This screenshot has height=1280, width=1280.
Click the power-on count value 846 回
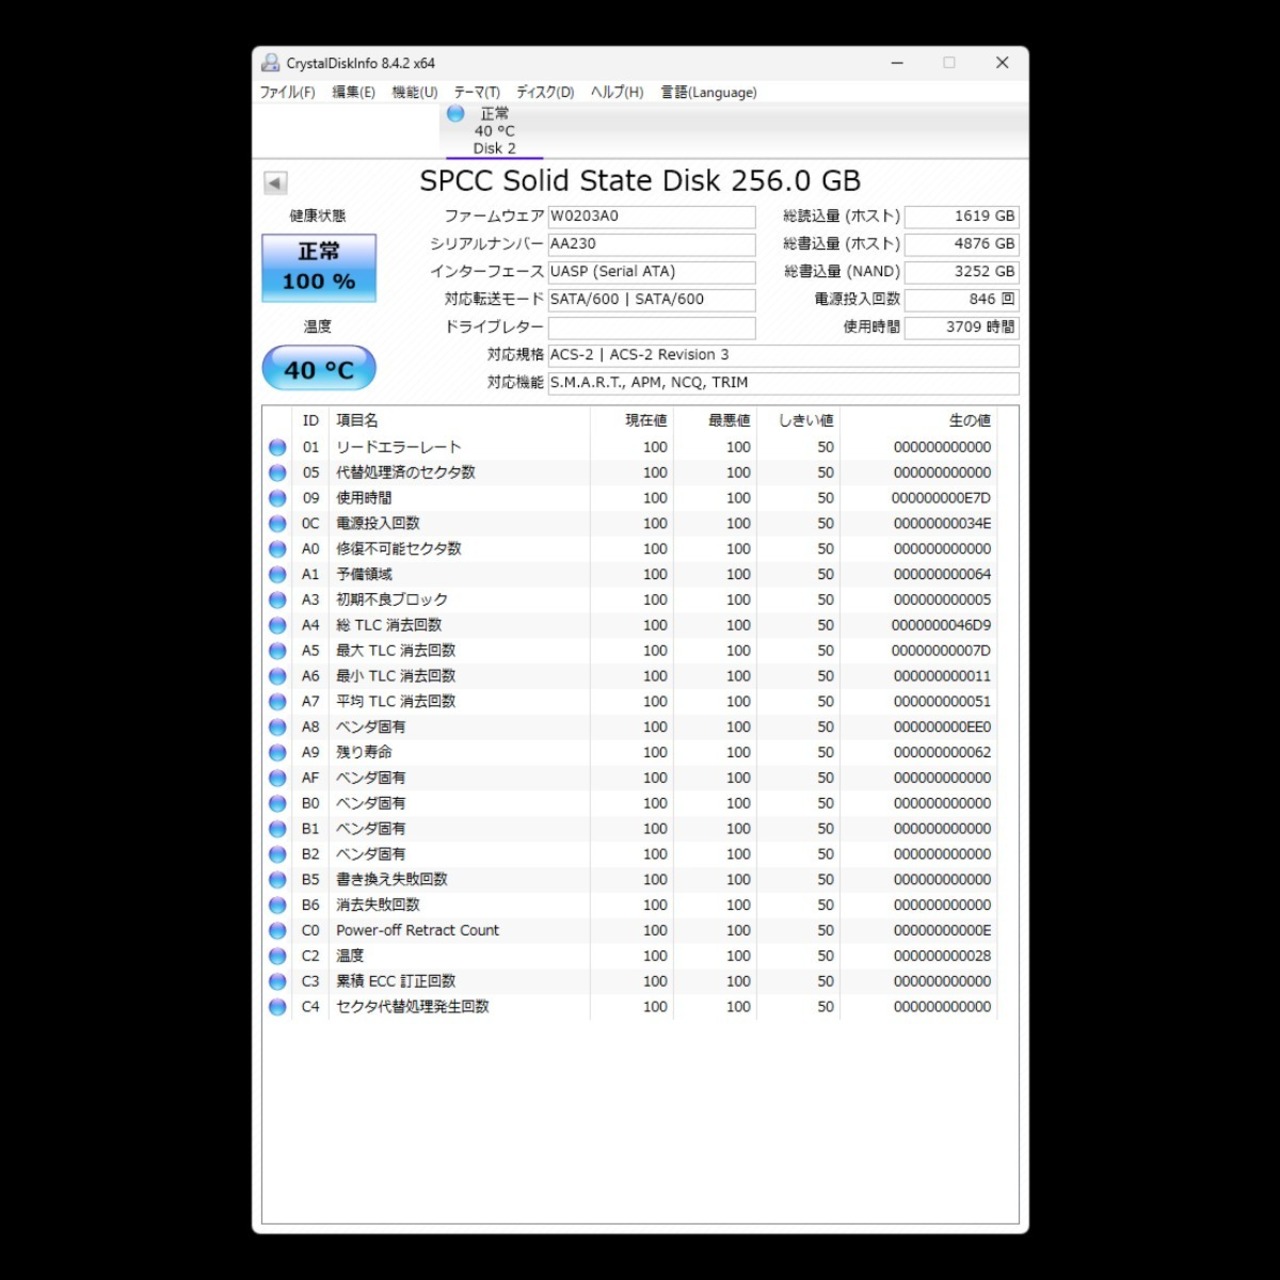[962, 299]
